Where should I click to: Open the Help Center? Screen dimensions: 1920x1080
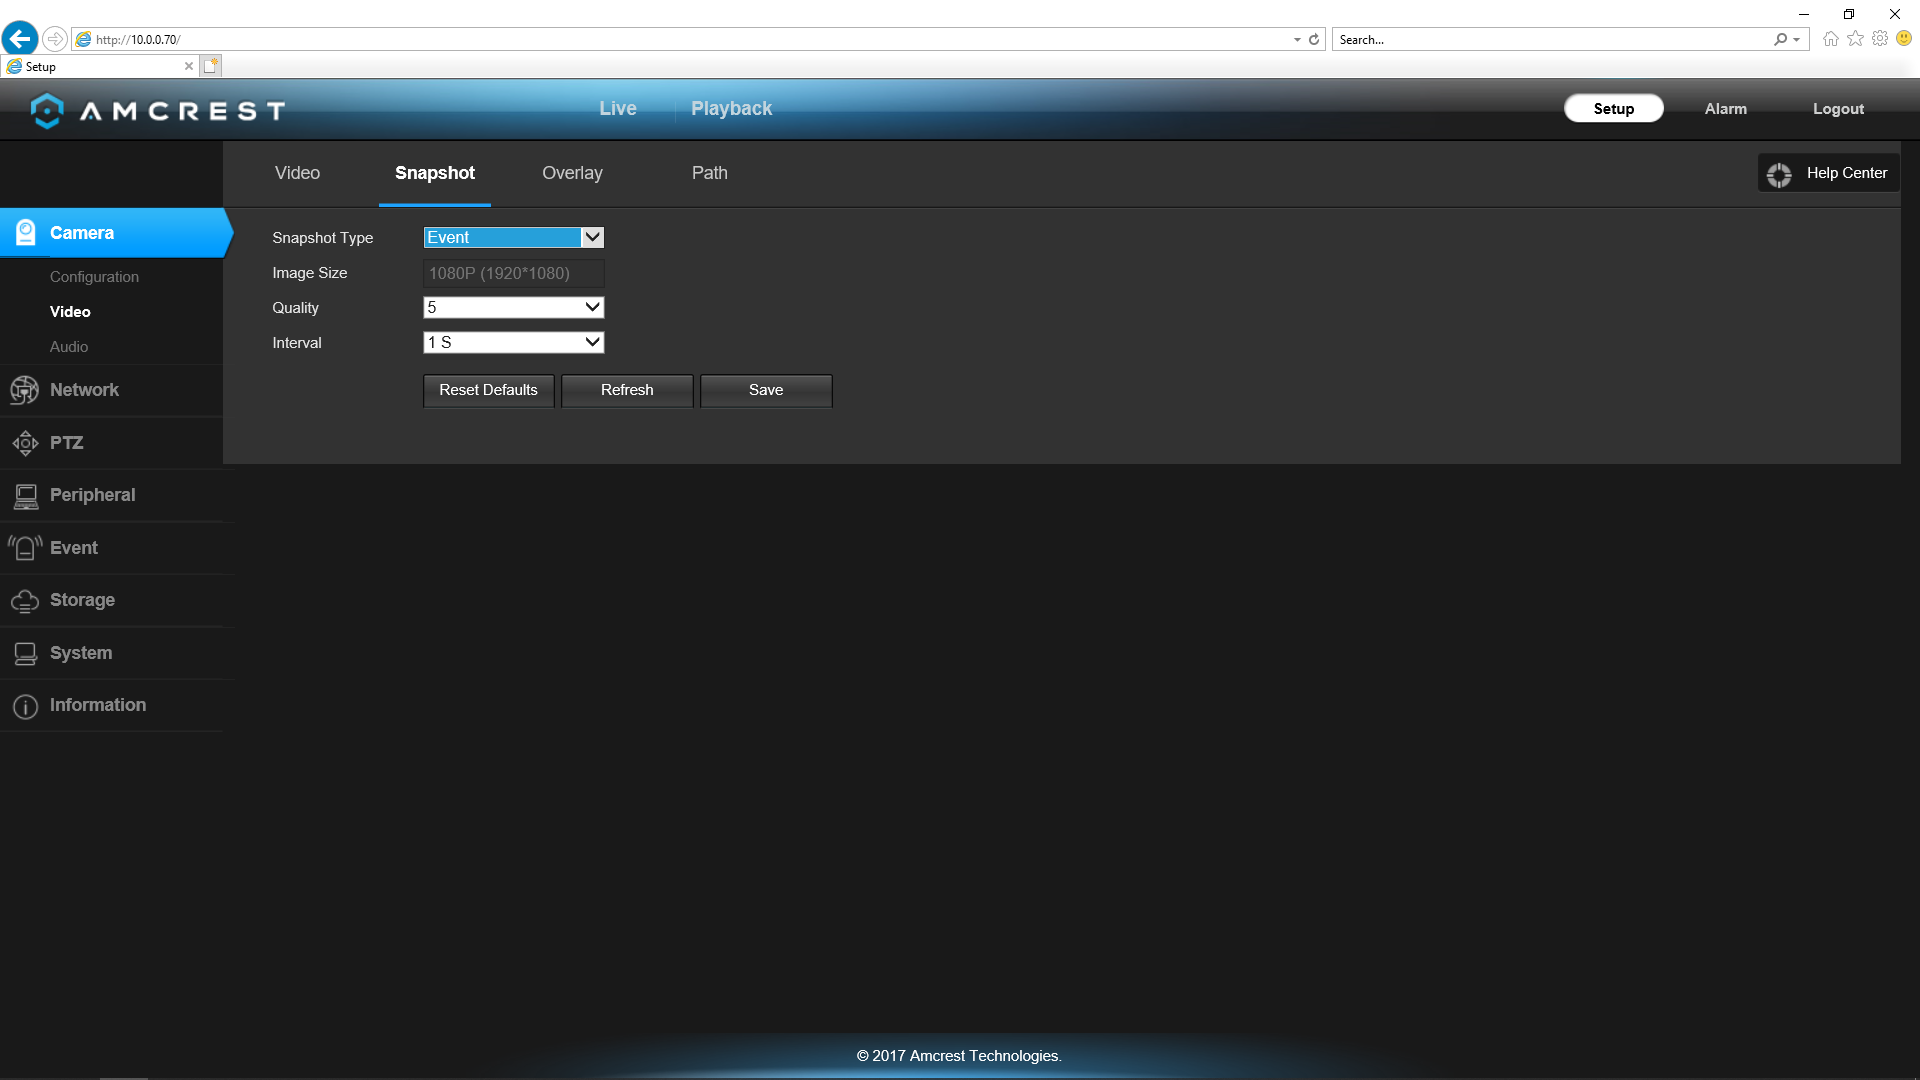pos(1829,173)
